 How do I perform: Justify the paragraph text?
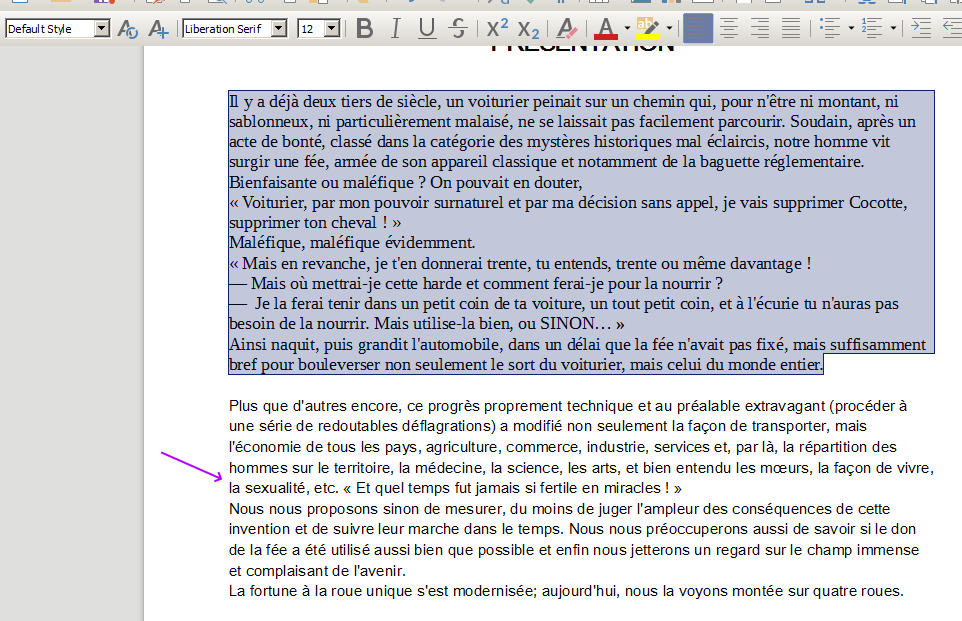[791, 29]
